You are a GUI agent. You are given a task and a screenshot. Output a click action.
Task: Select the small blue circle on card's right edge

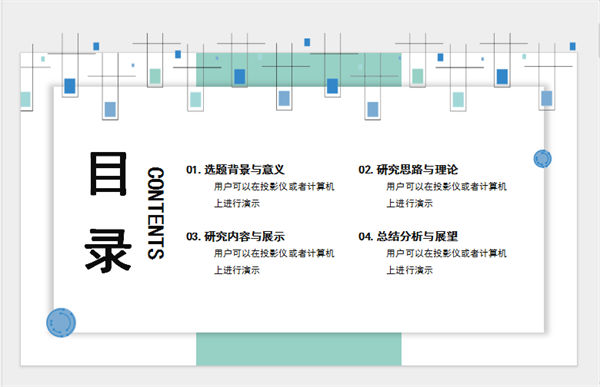tap(542, 158)
